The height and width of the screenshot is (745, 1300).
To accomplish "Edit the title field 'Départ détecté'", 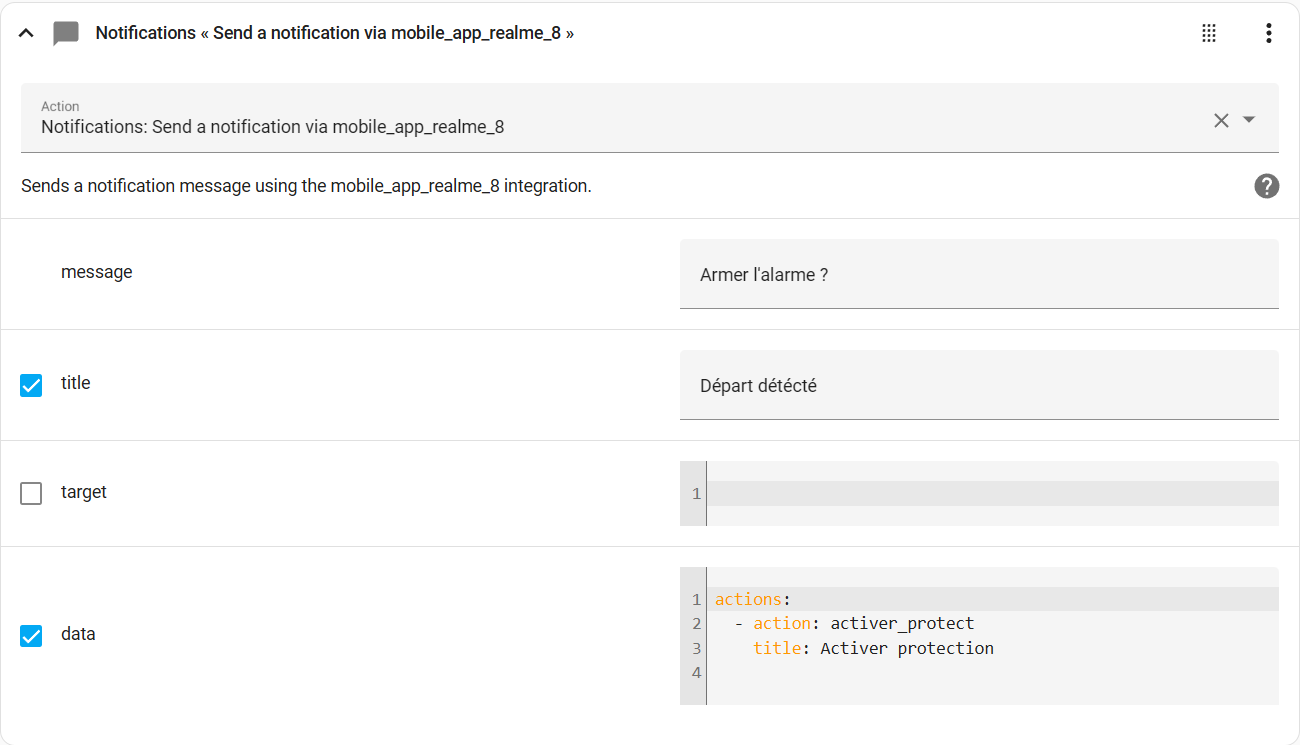I will [x=979, y=385].
